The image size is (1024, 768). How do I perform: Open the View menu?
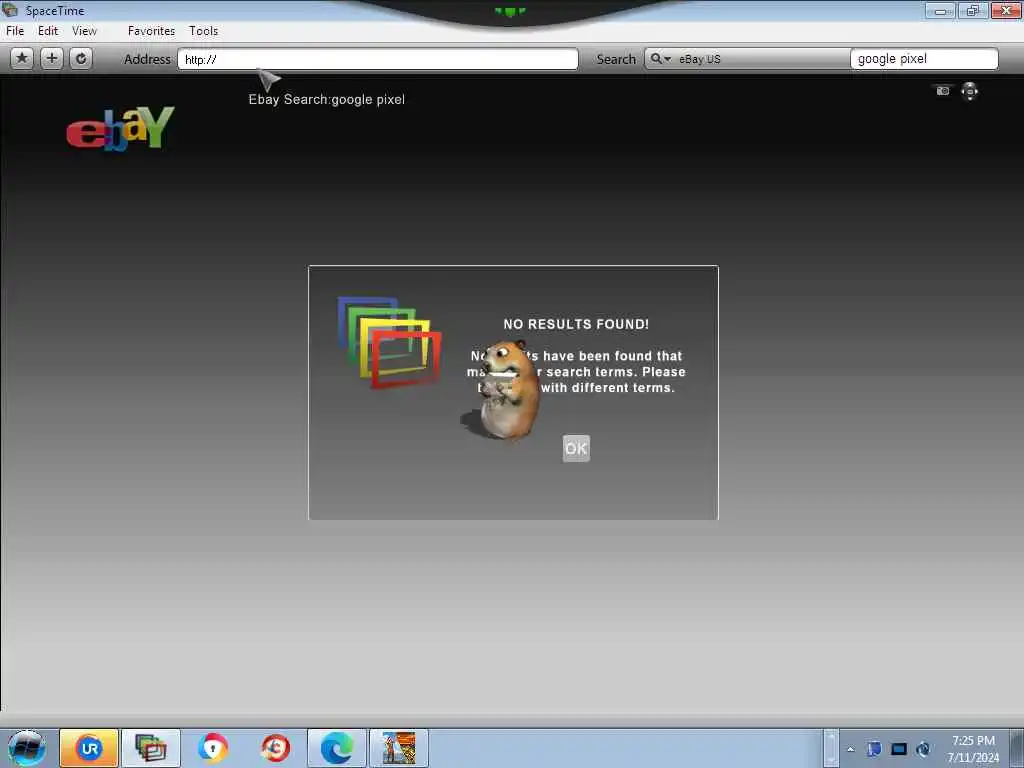(x=84, y=31)
